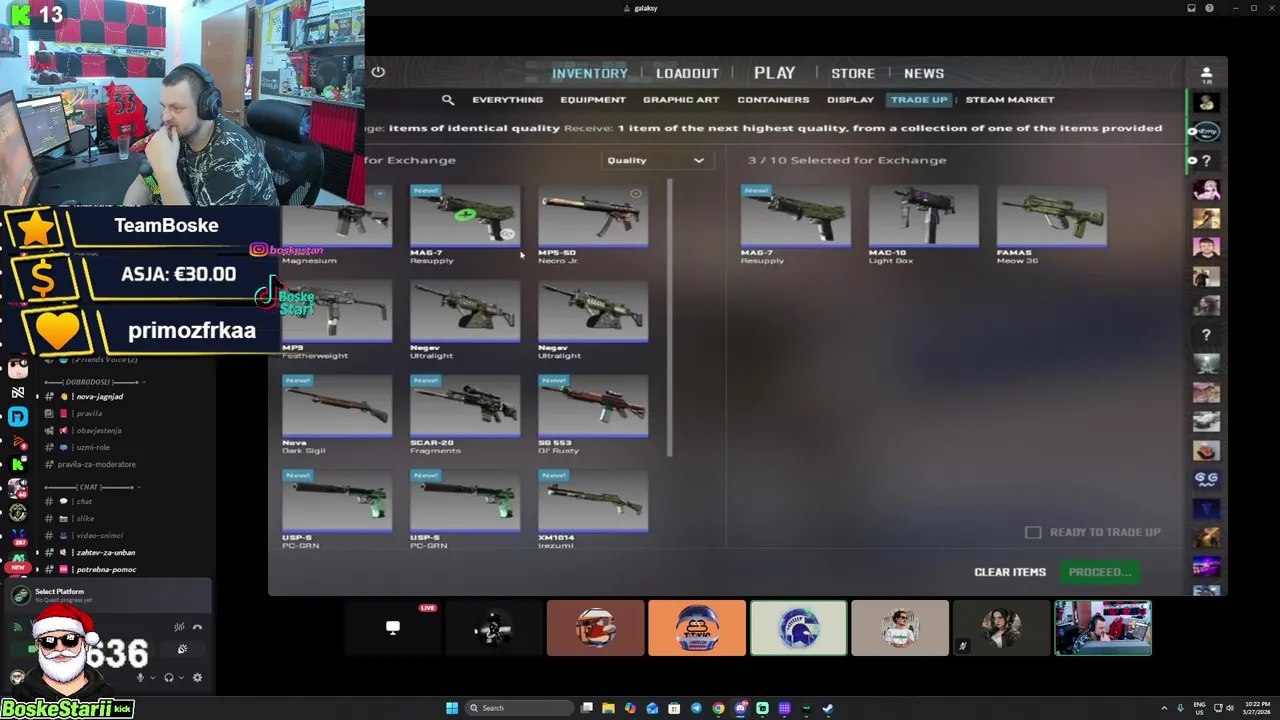
Task: Open the obavjestenja Discord channel
Action: 98,431
